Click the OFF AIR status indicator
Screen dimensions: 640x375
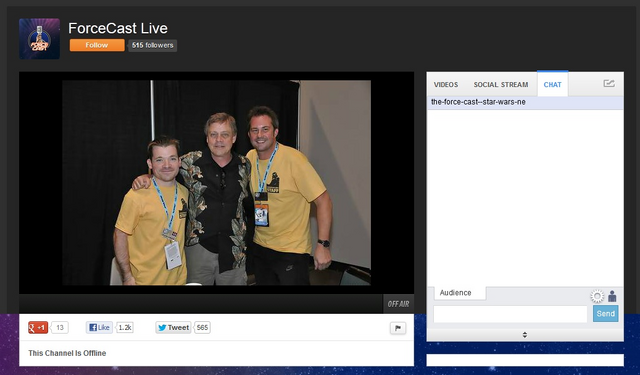click(398, 304)
